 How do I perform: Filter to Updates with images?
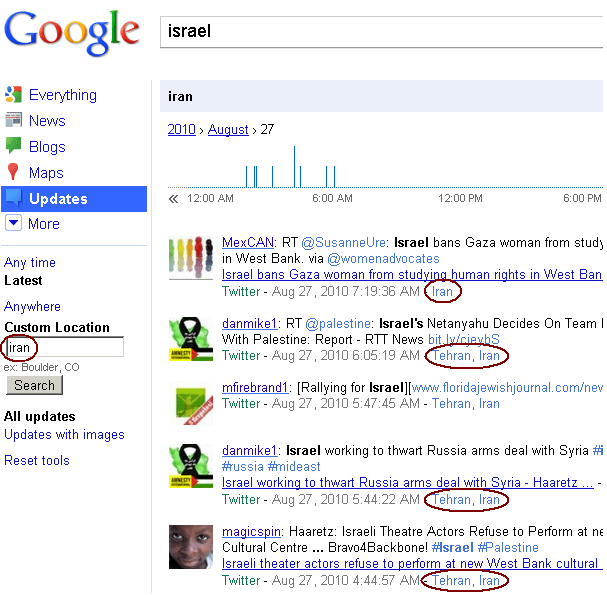pyautogui.click(x=64, y=434)
